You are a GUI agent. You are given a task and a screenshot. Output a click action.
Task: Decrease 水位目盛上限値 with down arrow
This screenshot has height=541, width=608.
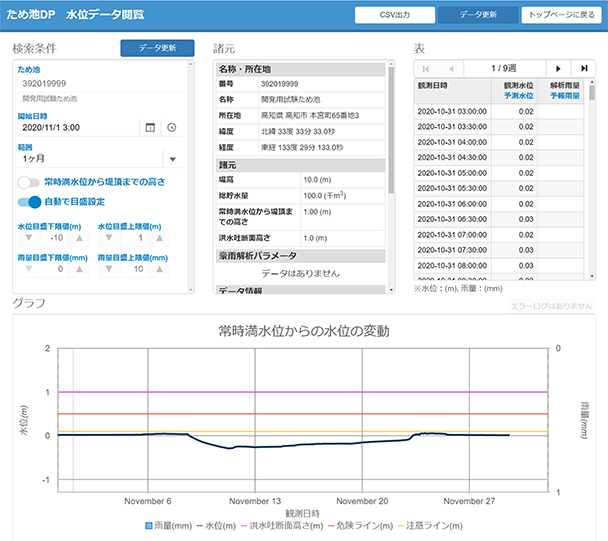(x=109, y=238)
